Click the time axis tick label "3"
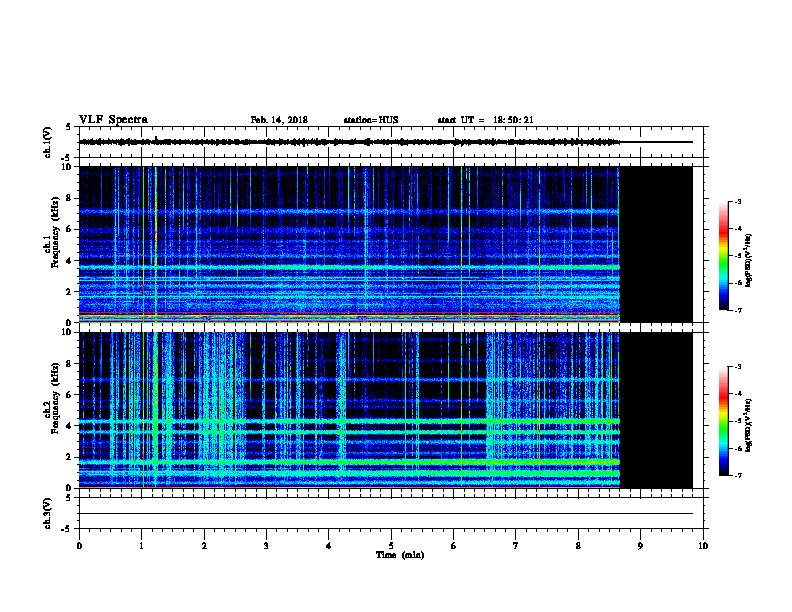This screenshot has width=792, height=612. point(266,546)
